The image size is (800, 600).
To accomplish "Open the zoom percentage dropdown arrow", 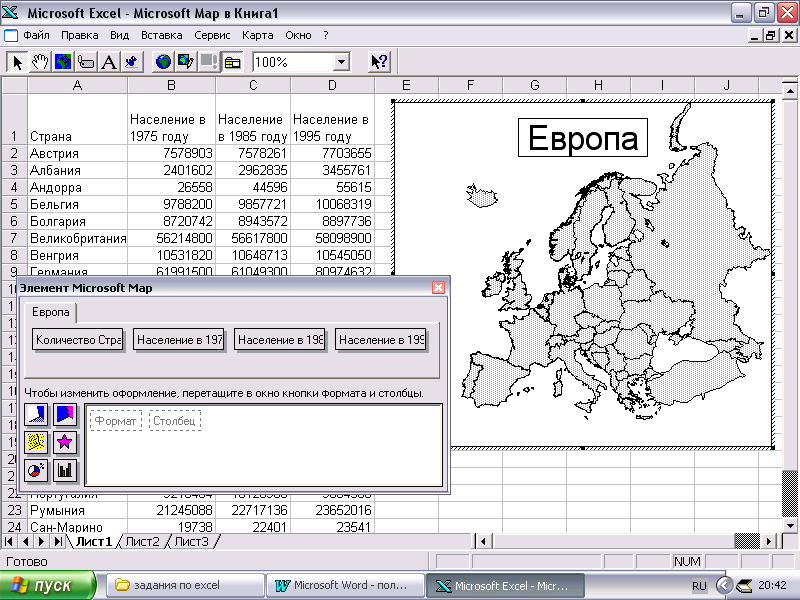I will (x=341, y=62).
